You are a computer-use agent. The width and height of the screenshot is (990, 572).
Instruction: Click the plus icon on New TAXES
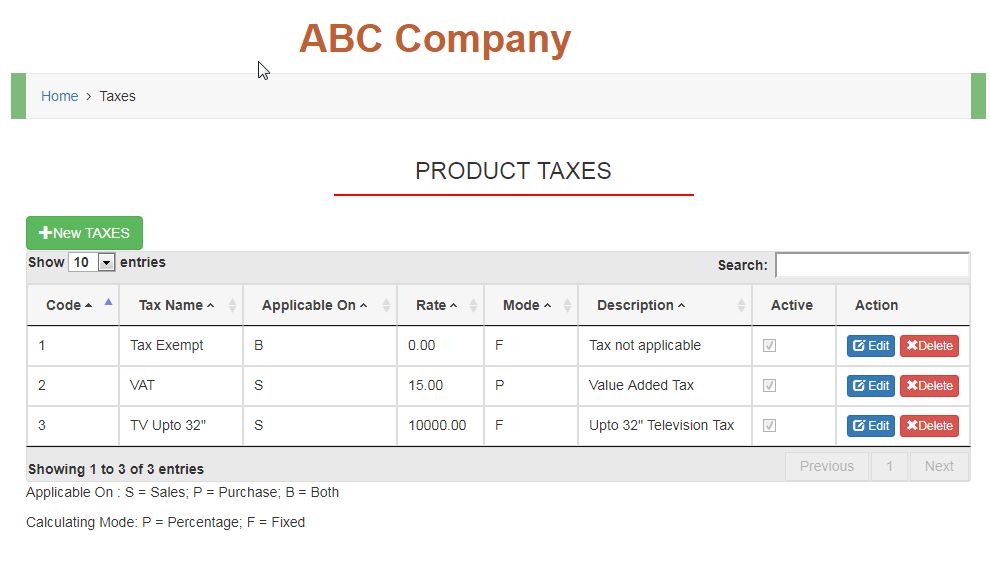tap(45, 233)
